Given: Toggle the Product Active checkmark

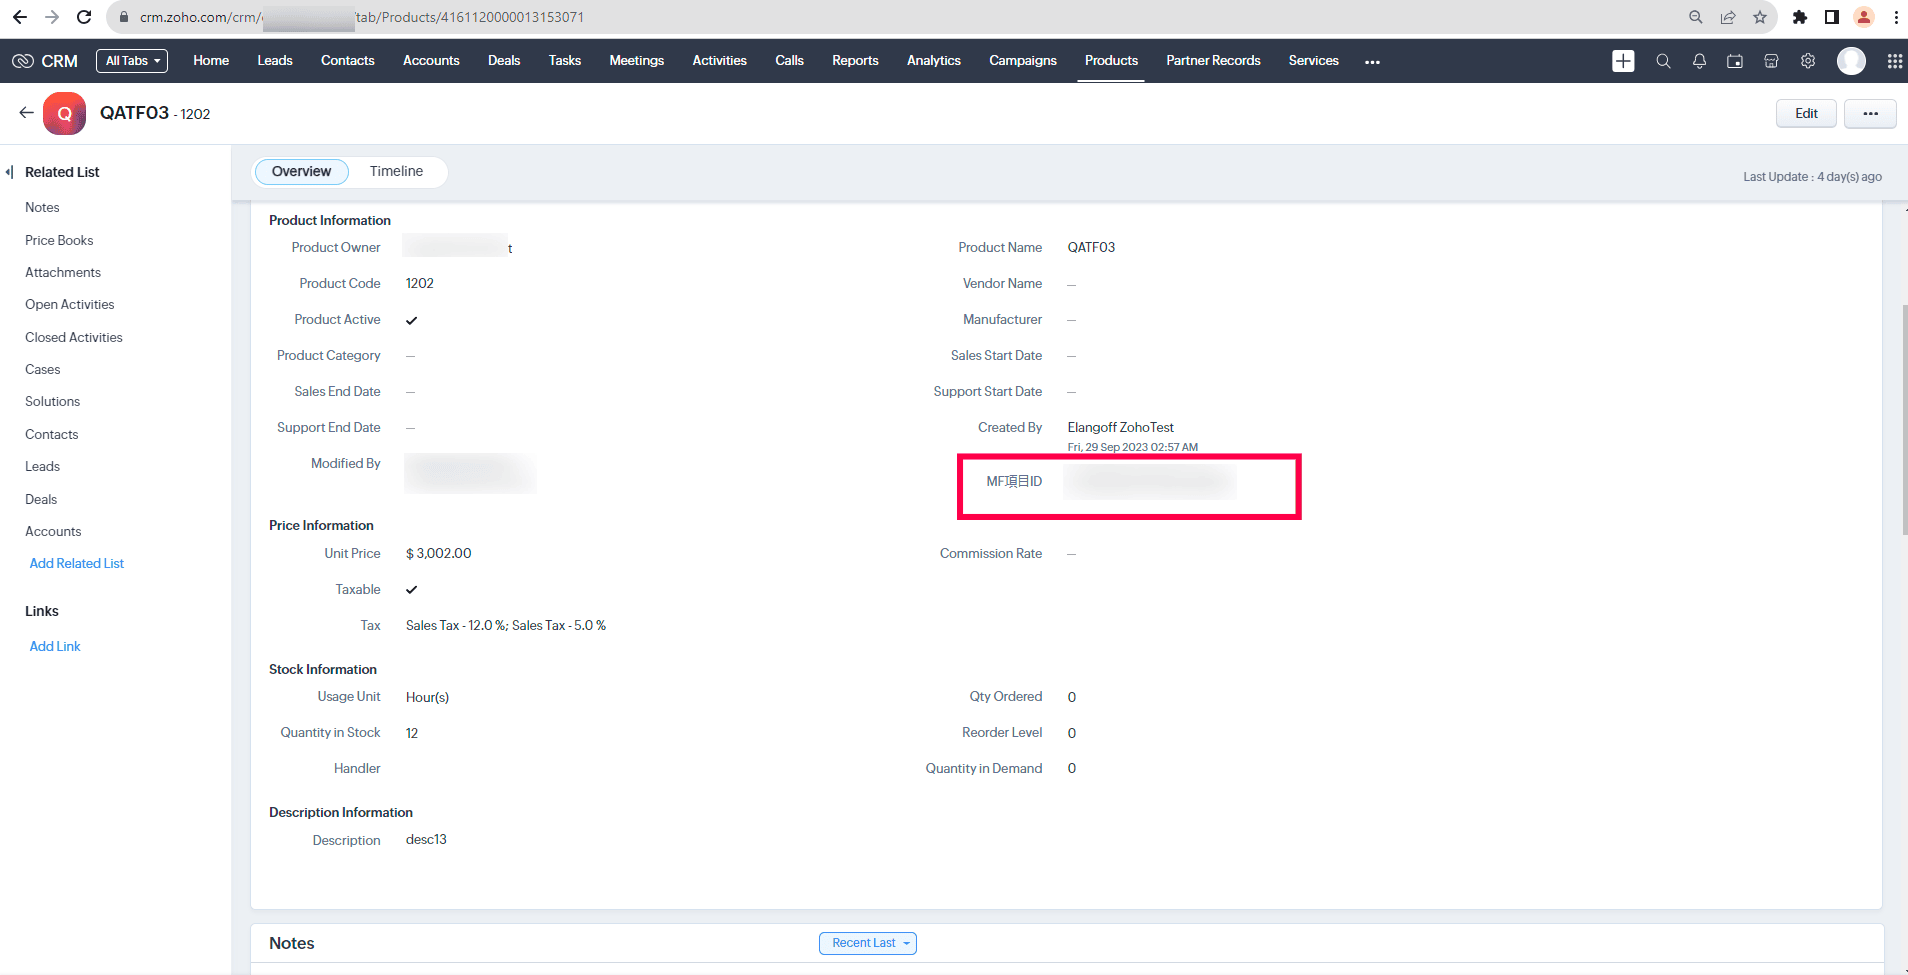Looking at the screenshot, I should tap(412, 320).
